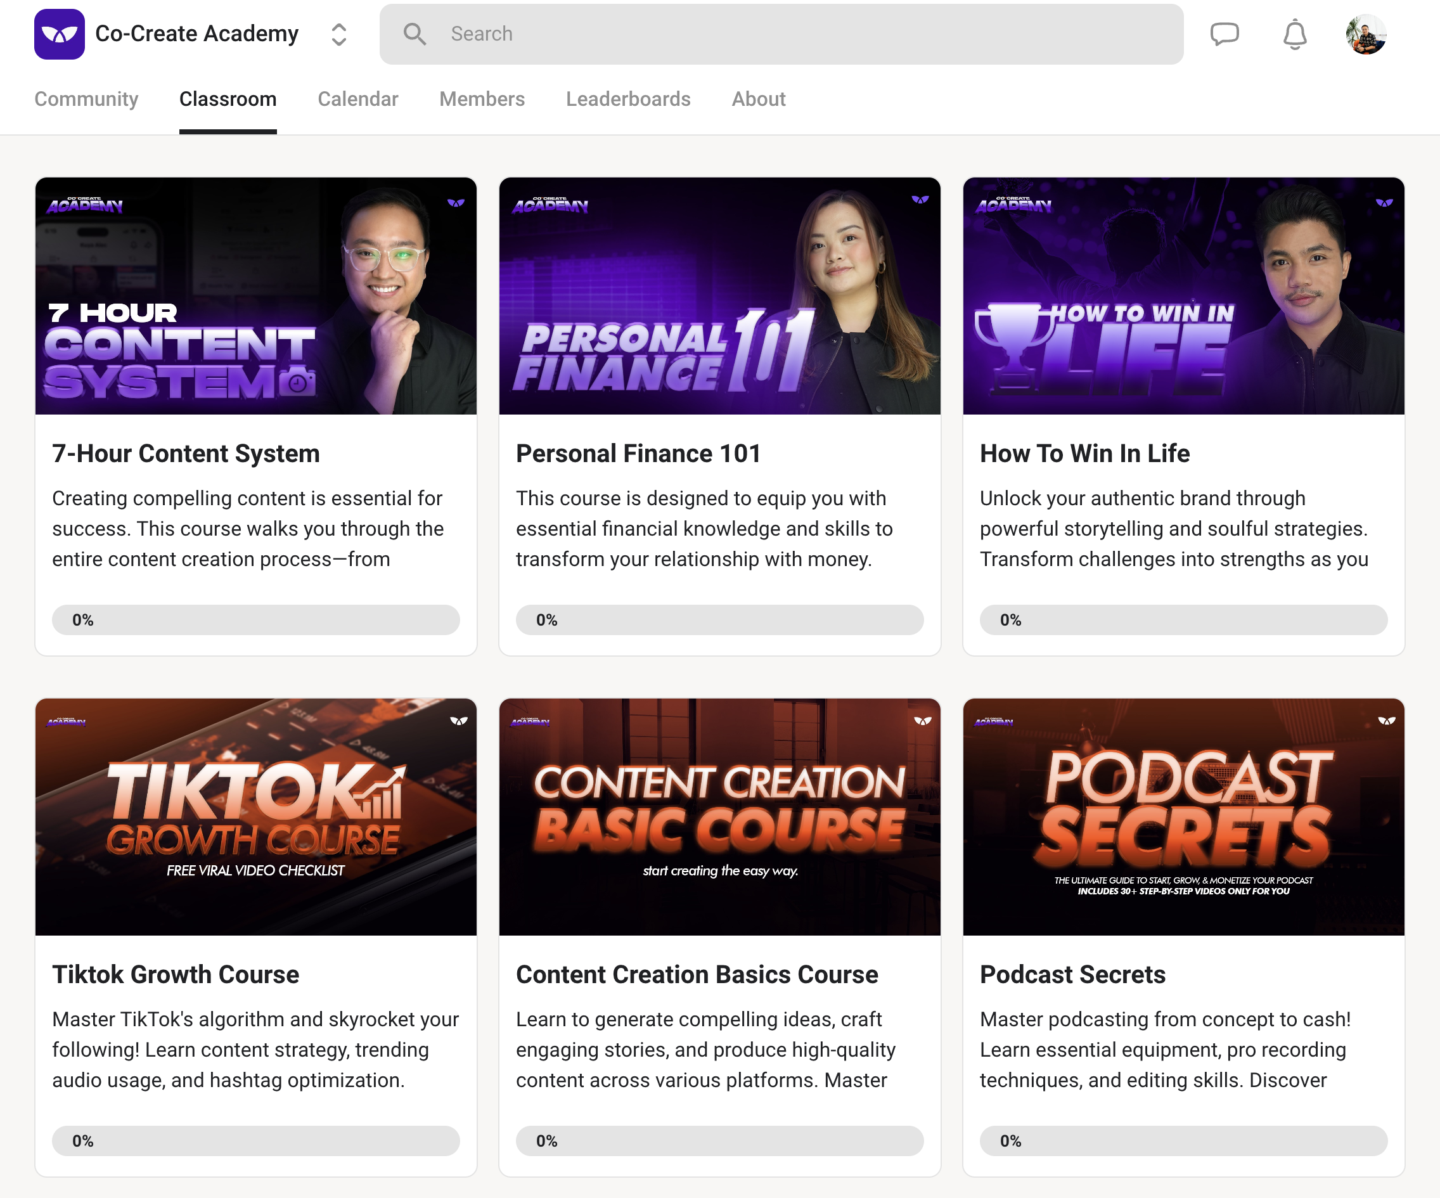This screenshot has width=1440, height=1198.
Task: Click the Podcast Secrets progress bar
Action: pos(1184,1141)
